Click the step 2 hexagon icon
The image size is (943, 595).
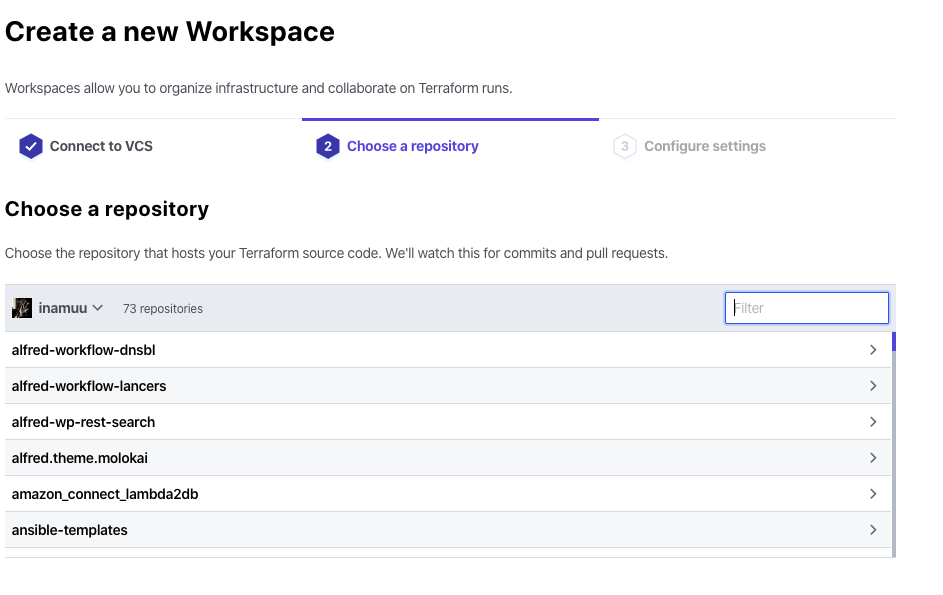point(327,147)
